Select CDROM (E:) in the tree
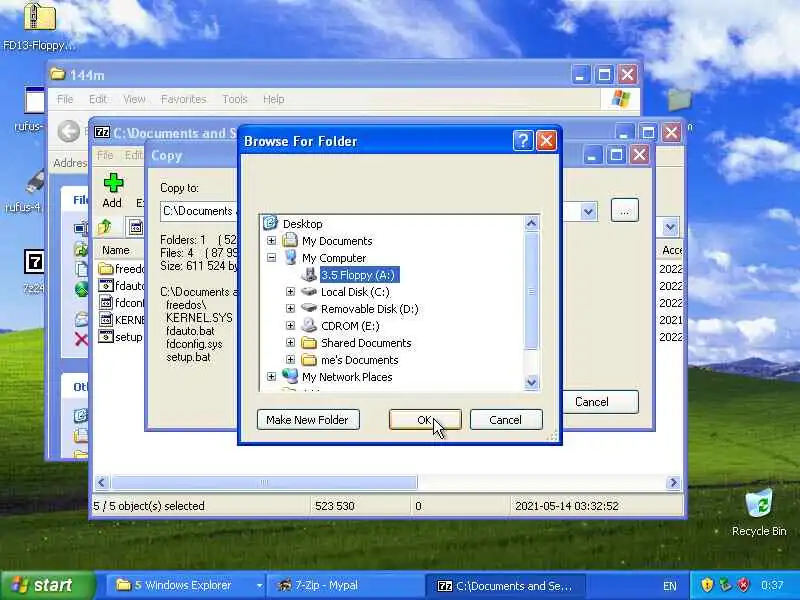Screen dimensions: 800x600 [350, 326]
